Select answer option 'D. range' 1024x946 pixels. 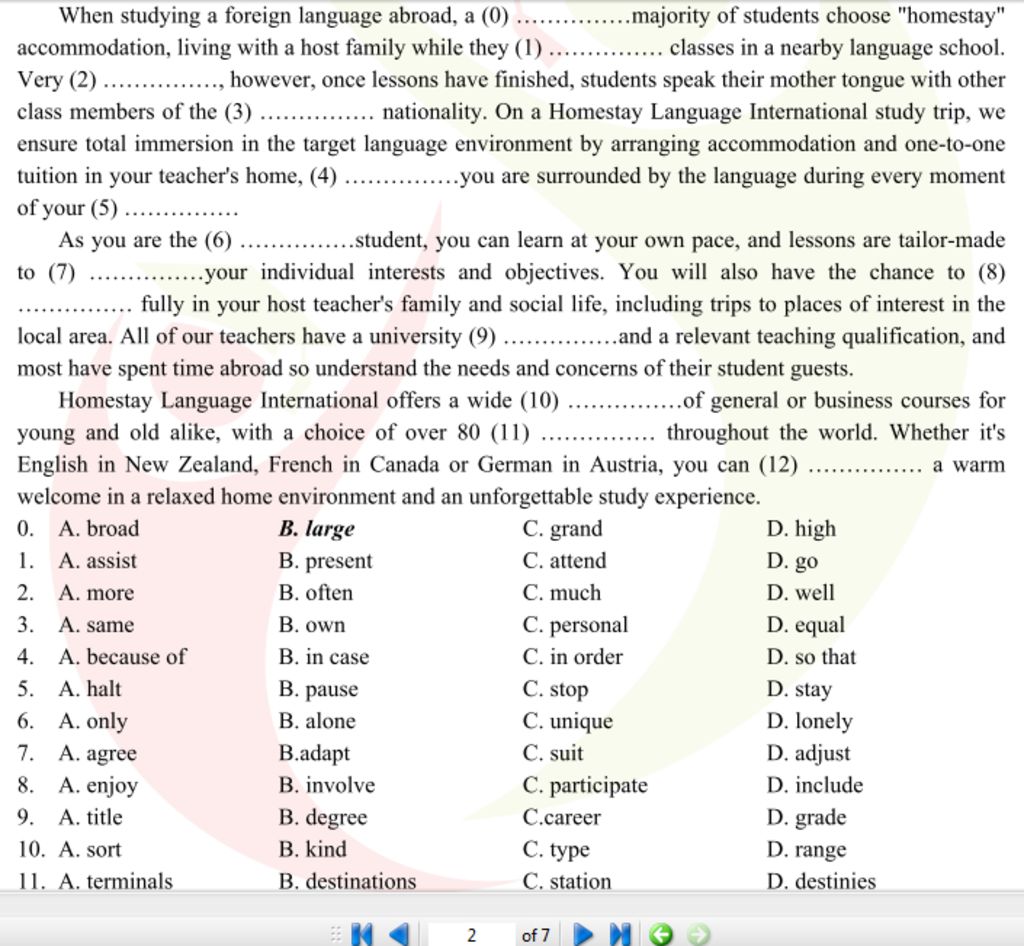point(806,849)
